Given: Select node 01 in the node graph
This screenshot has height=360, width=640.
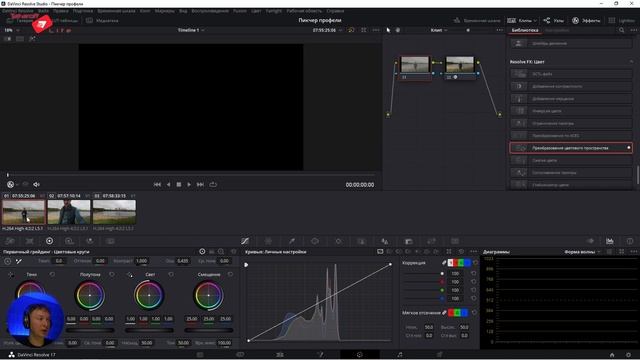Looking at the screenshot, I should [415, 68].
